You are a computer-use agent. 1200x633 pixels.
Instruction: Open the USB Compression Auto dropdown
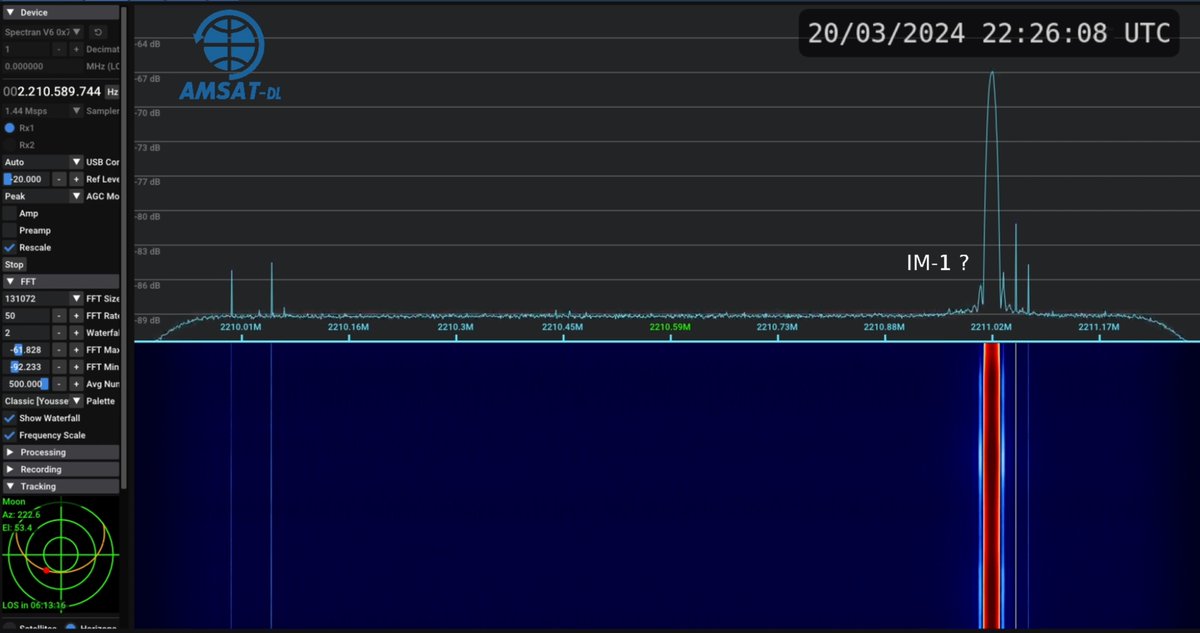point(43,162)
